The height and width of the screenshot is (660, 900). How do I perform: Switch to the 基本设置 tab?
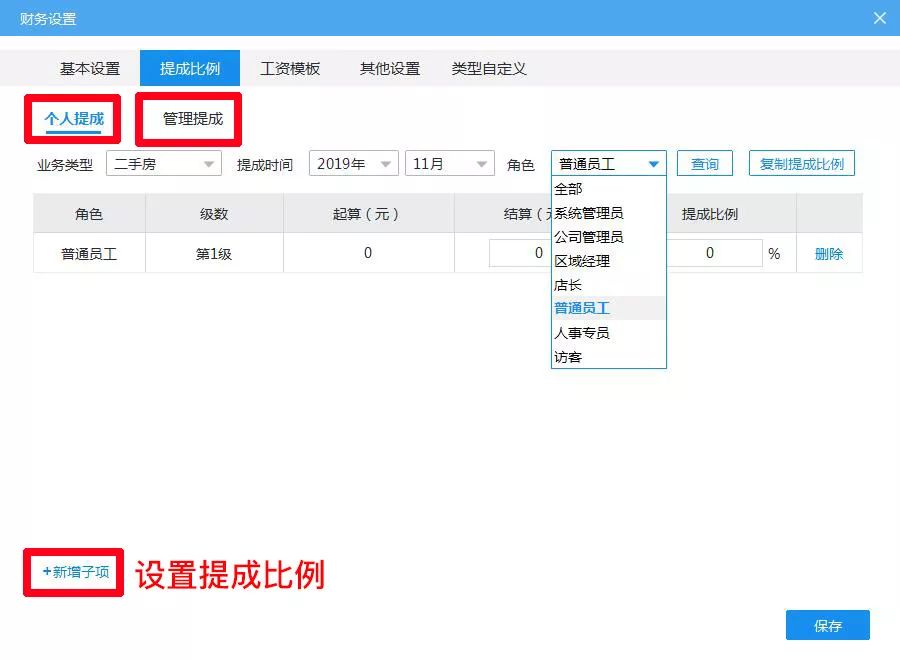click(91, 68)
